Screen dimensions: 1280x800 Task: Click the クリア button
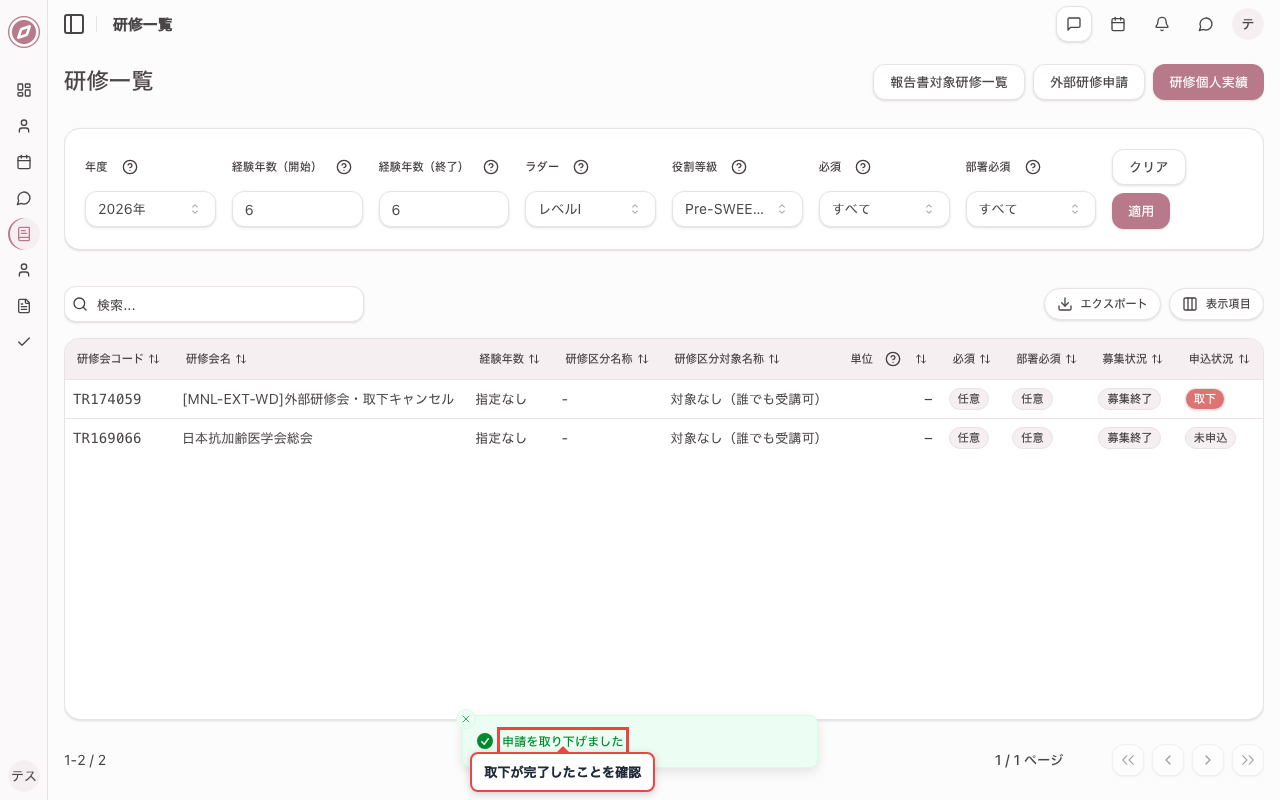(x=1149, y=167)
